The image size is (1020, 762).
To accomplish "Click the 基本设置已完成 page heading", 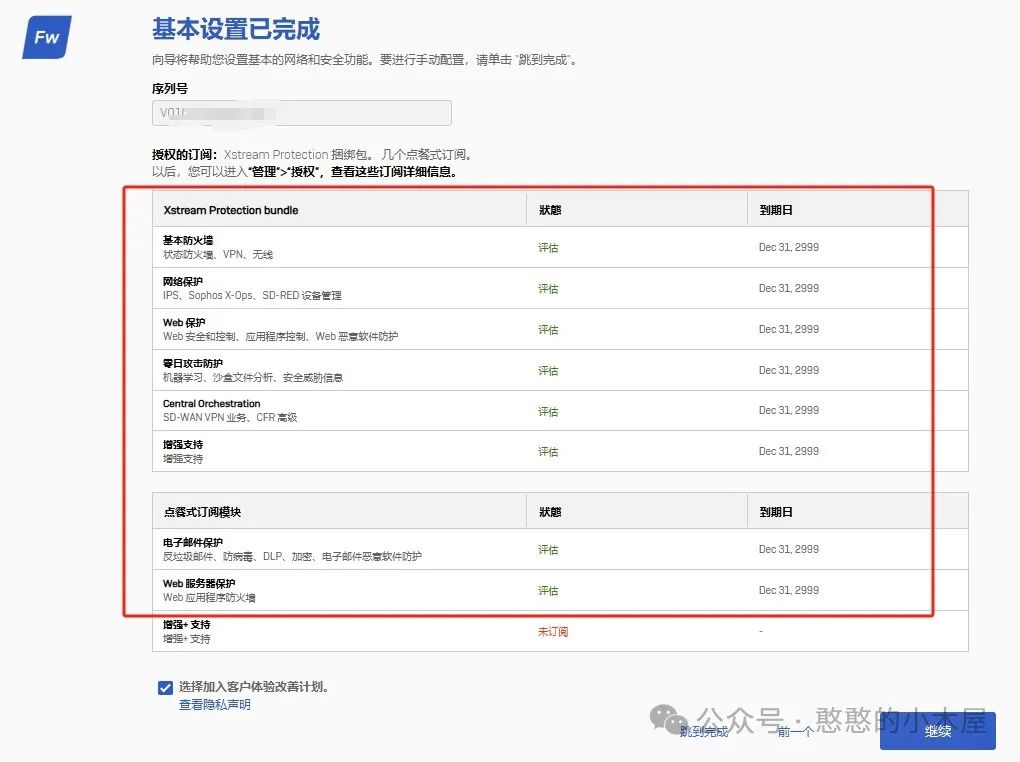I will tap(236, 29).
